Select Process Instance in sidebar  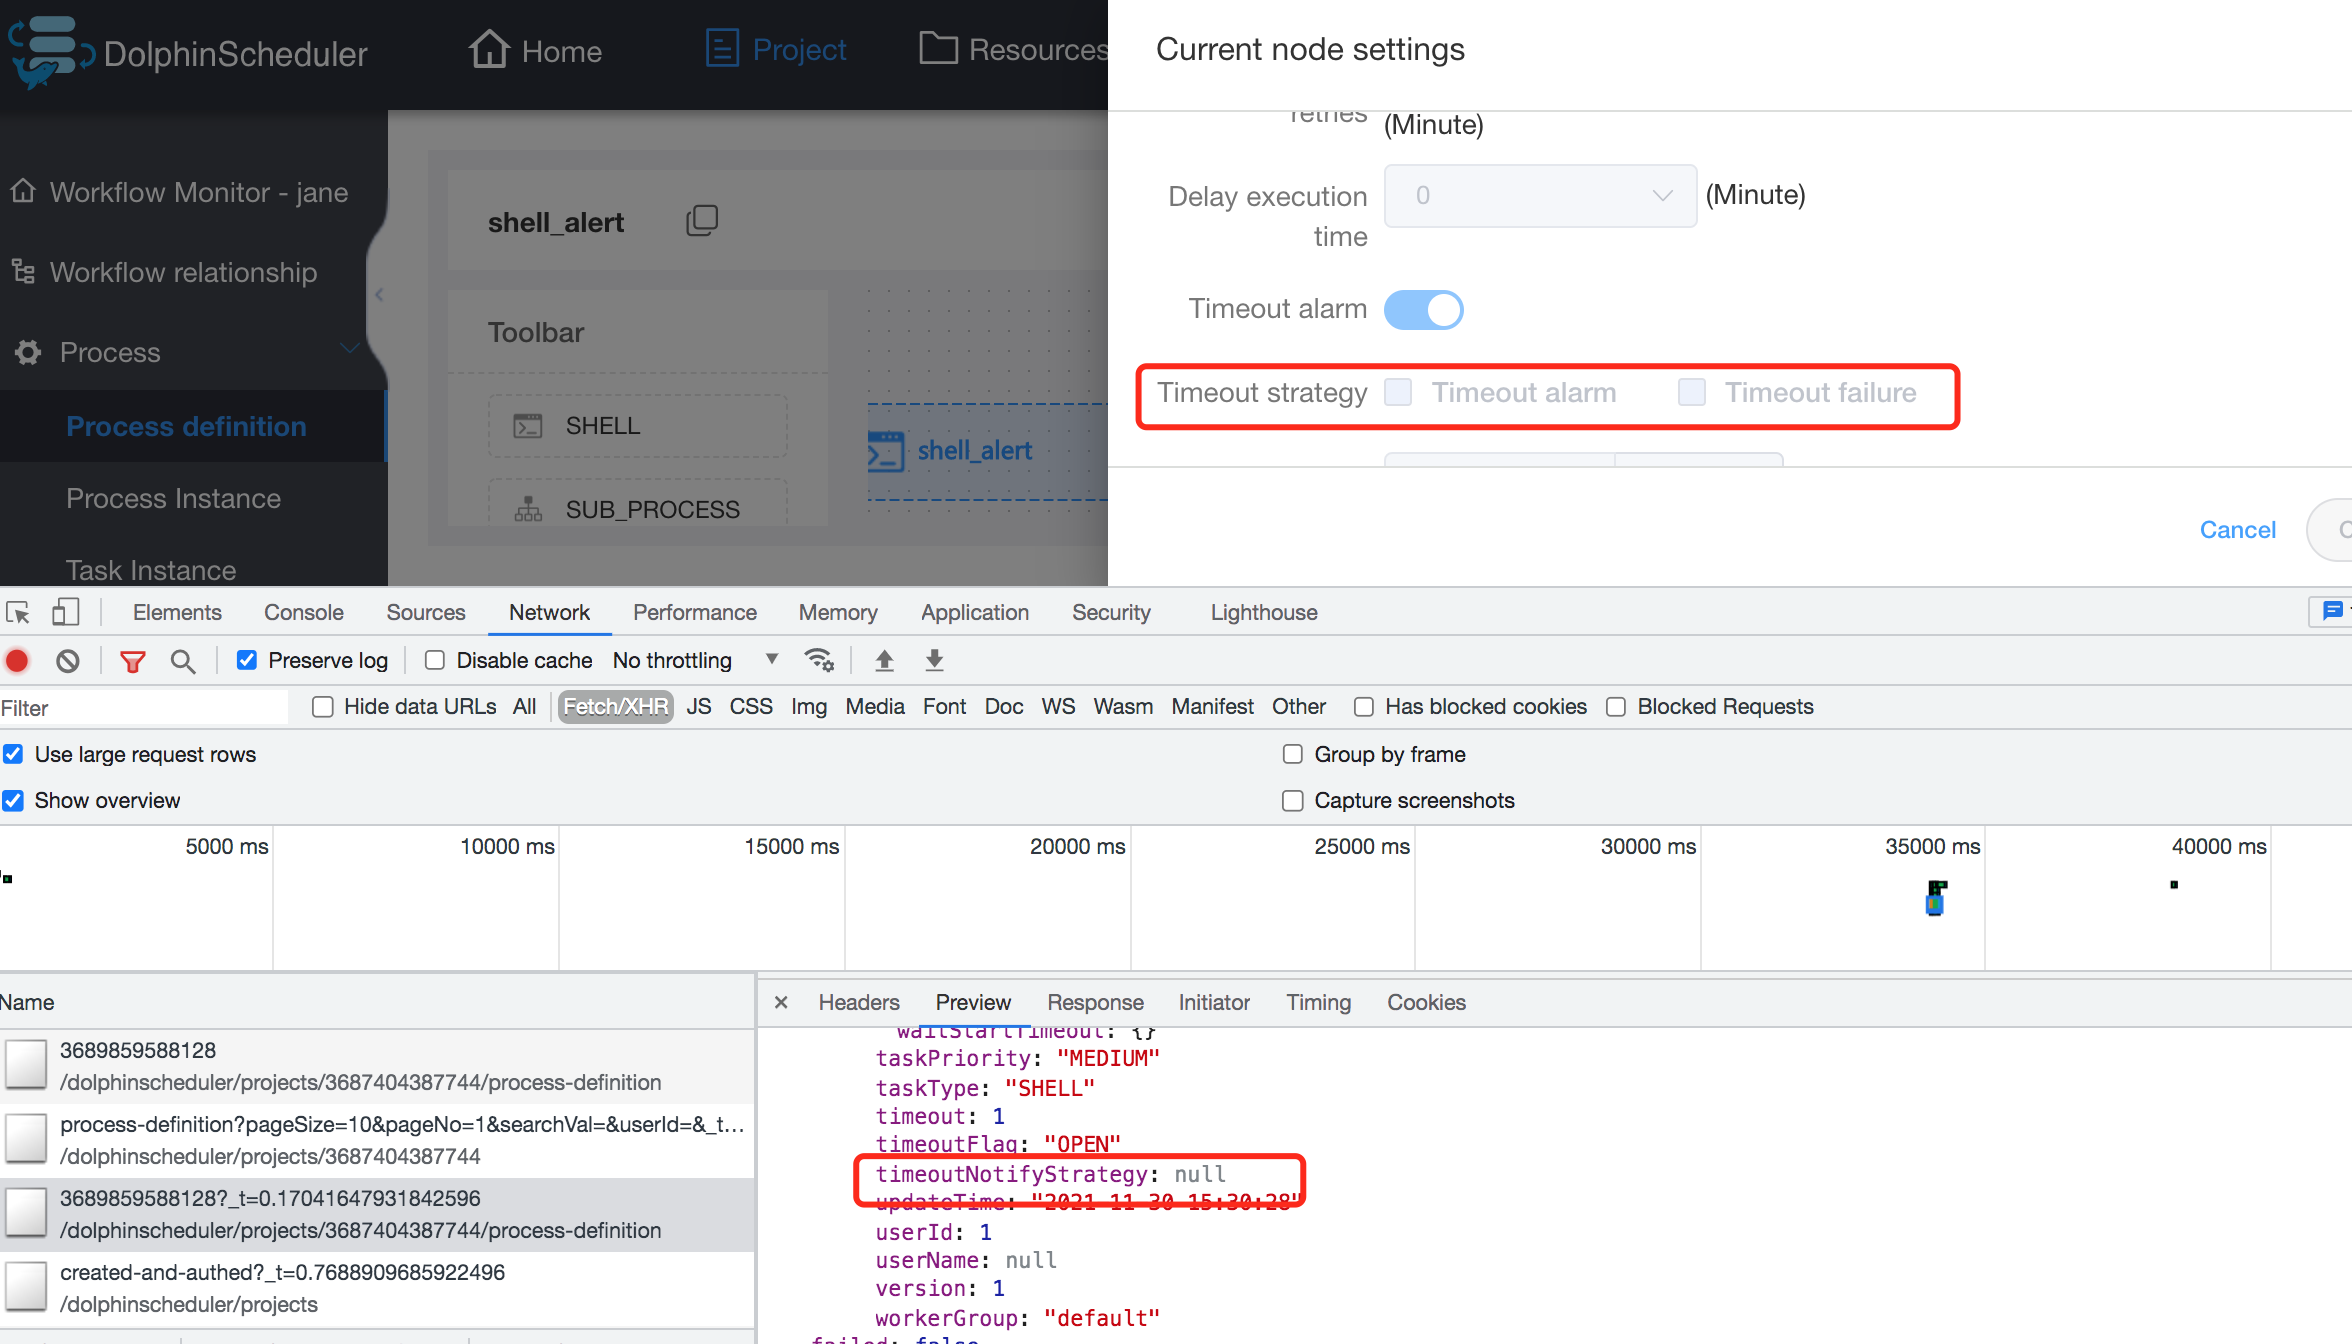click(x=173, y=498)
